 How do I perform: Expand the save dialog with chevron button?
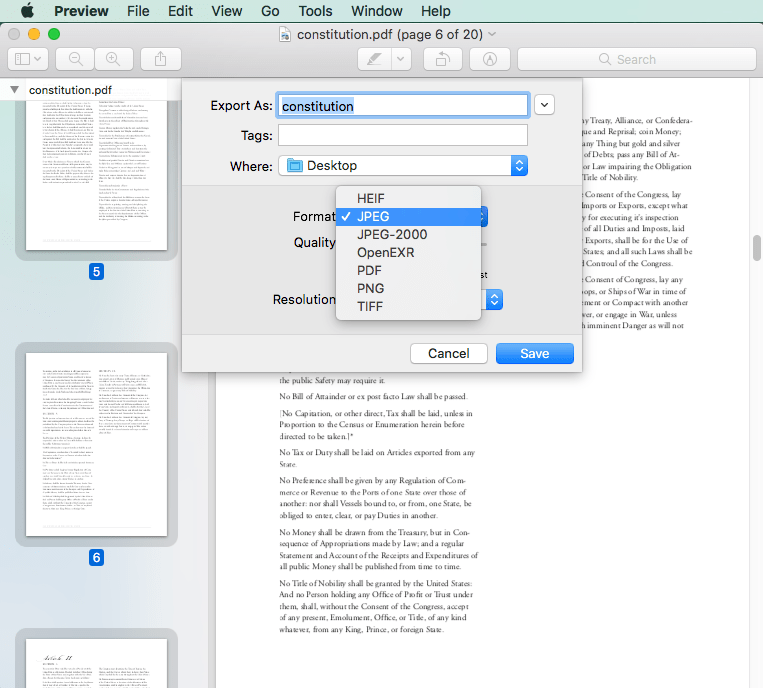[x=544, y=105]
